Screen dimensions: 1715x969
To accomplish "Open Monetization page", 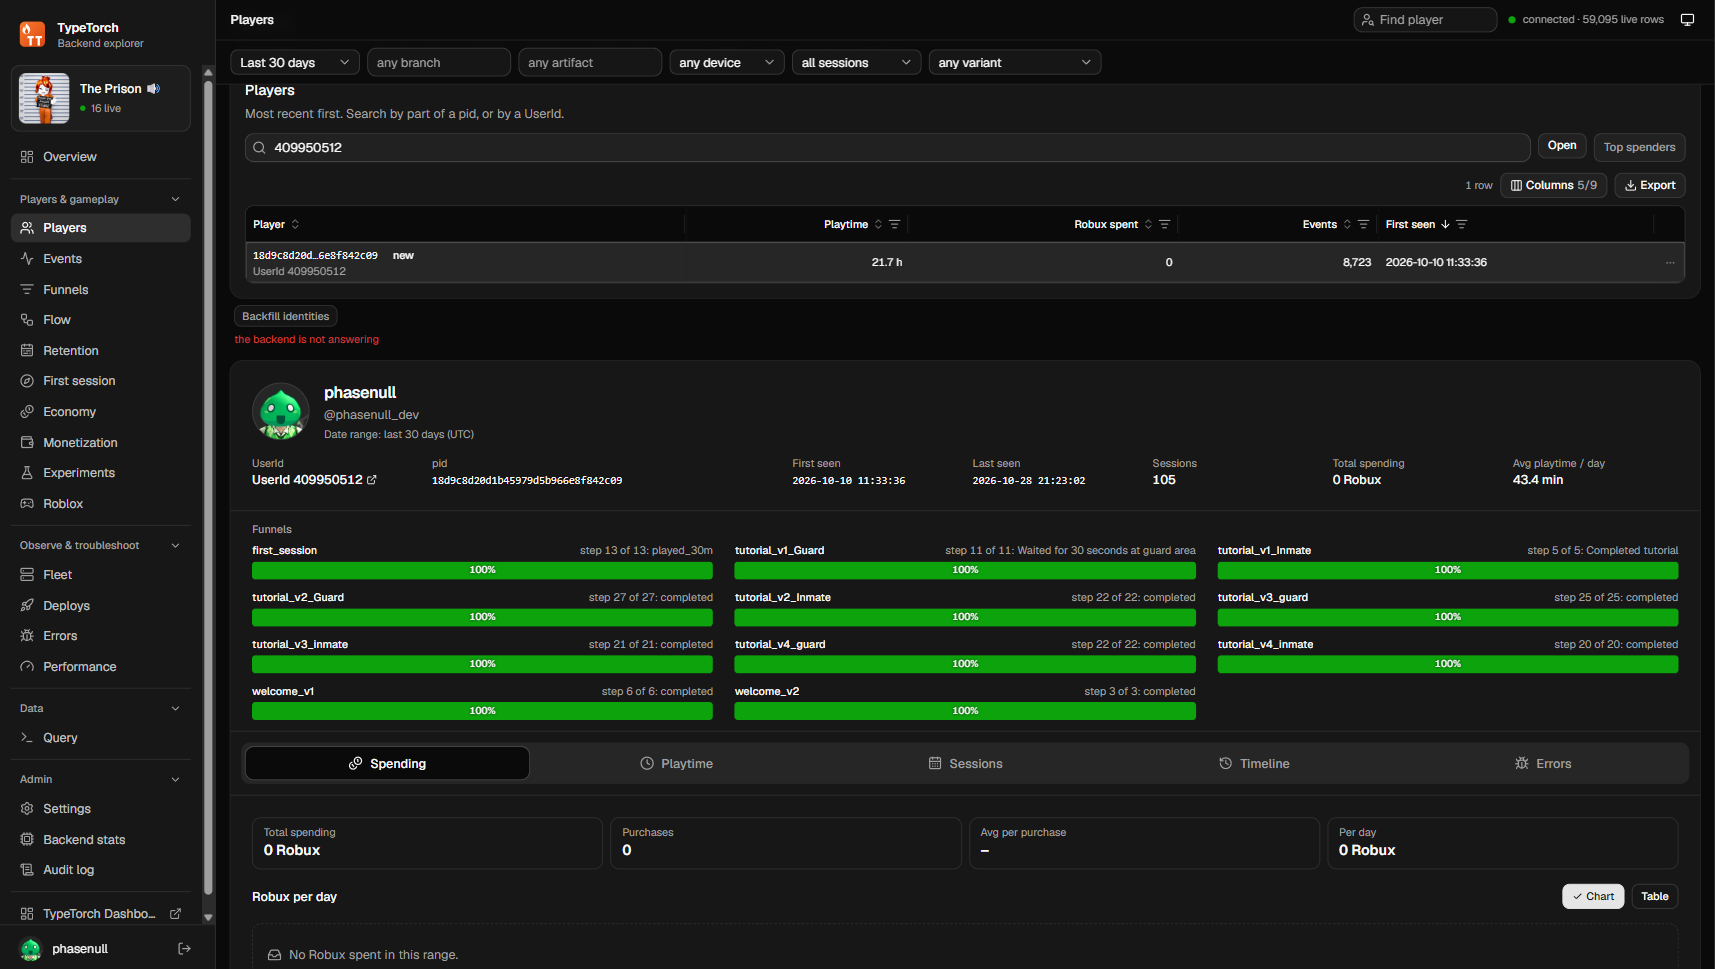I will (100, 443).
